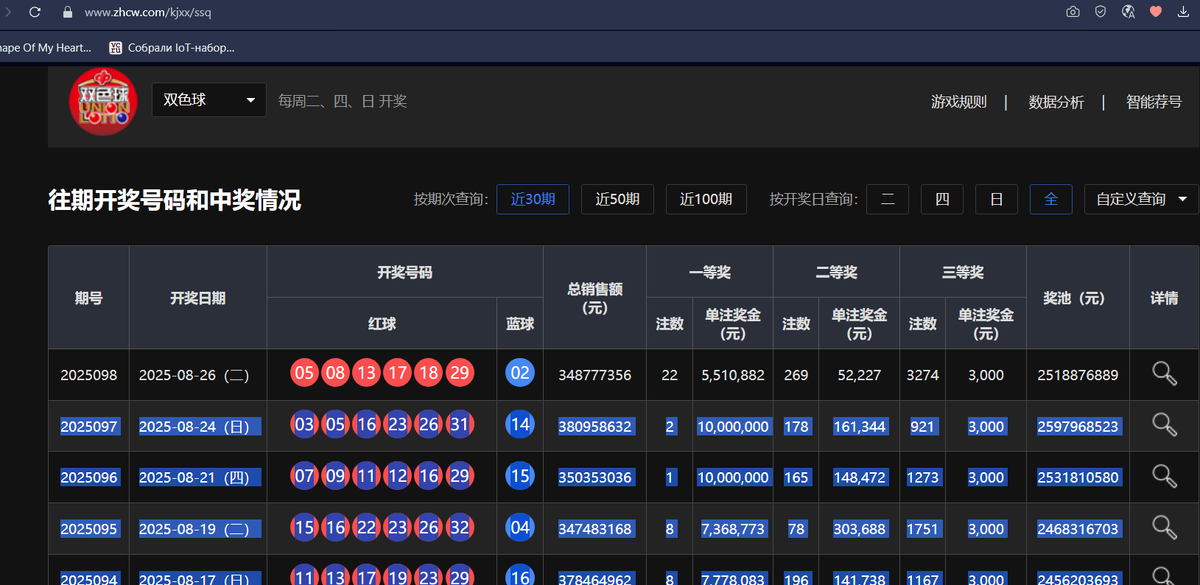Screen dimensions: 1200x585
Task: Click red ball 31 in draw 2025097
Action: pyautogui.click(x=460, y=425)
